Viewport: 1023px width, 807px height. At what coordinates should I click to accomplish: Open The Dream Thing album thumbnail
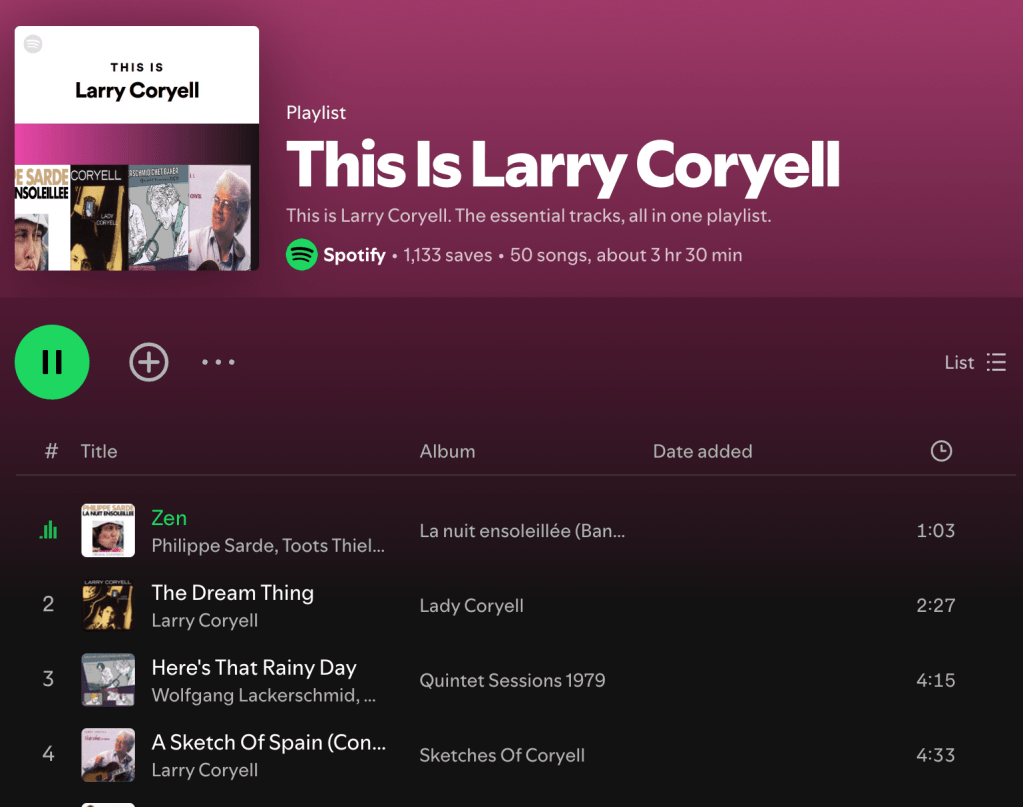[x=108, y=605]
